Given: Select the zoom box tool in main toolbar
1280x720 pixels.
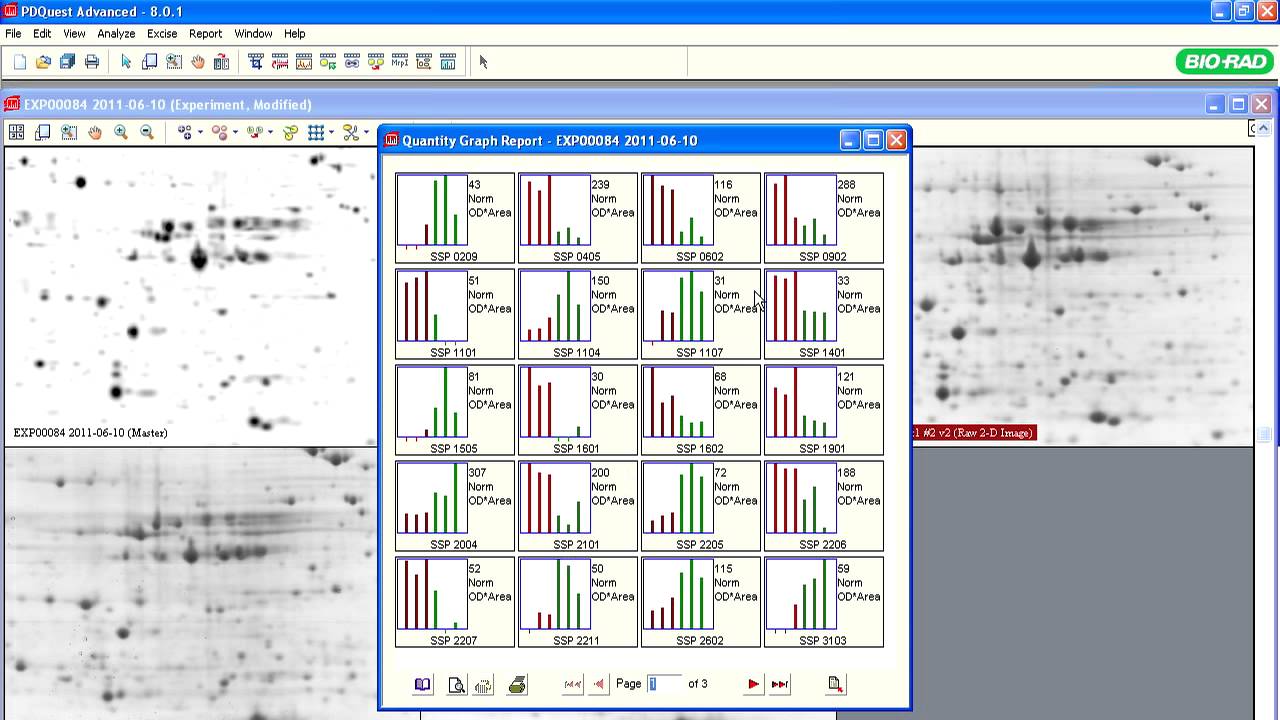Looking at the screenshot, I should point(174,62).
